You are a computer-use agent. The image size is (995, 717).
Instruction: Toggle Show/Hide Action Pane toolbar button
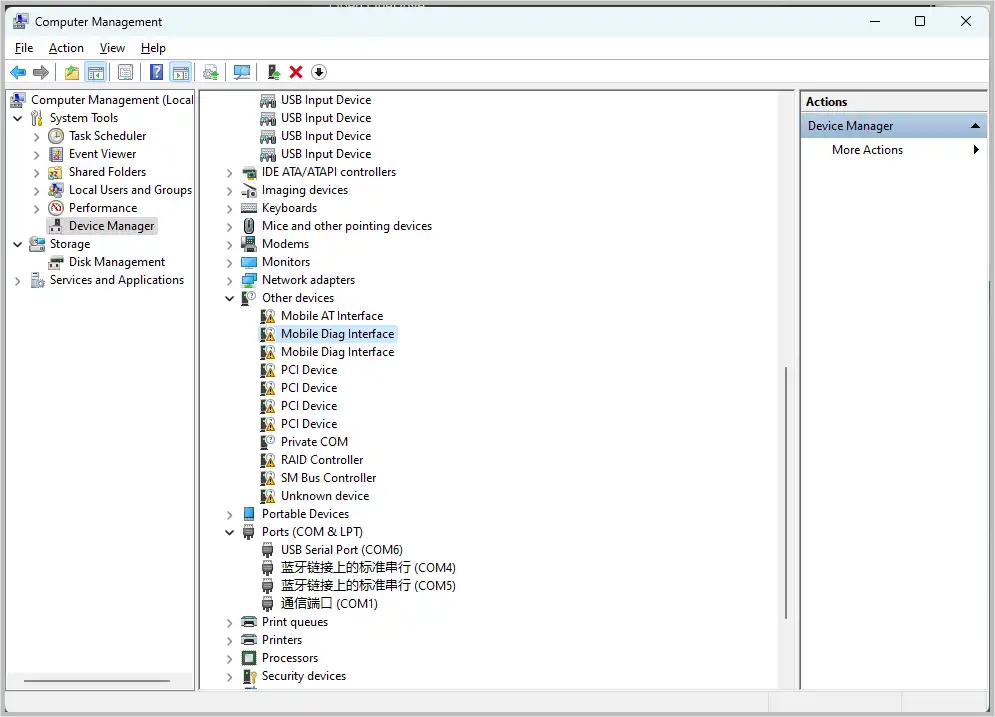(x=181, y=72)
